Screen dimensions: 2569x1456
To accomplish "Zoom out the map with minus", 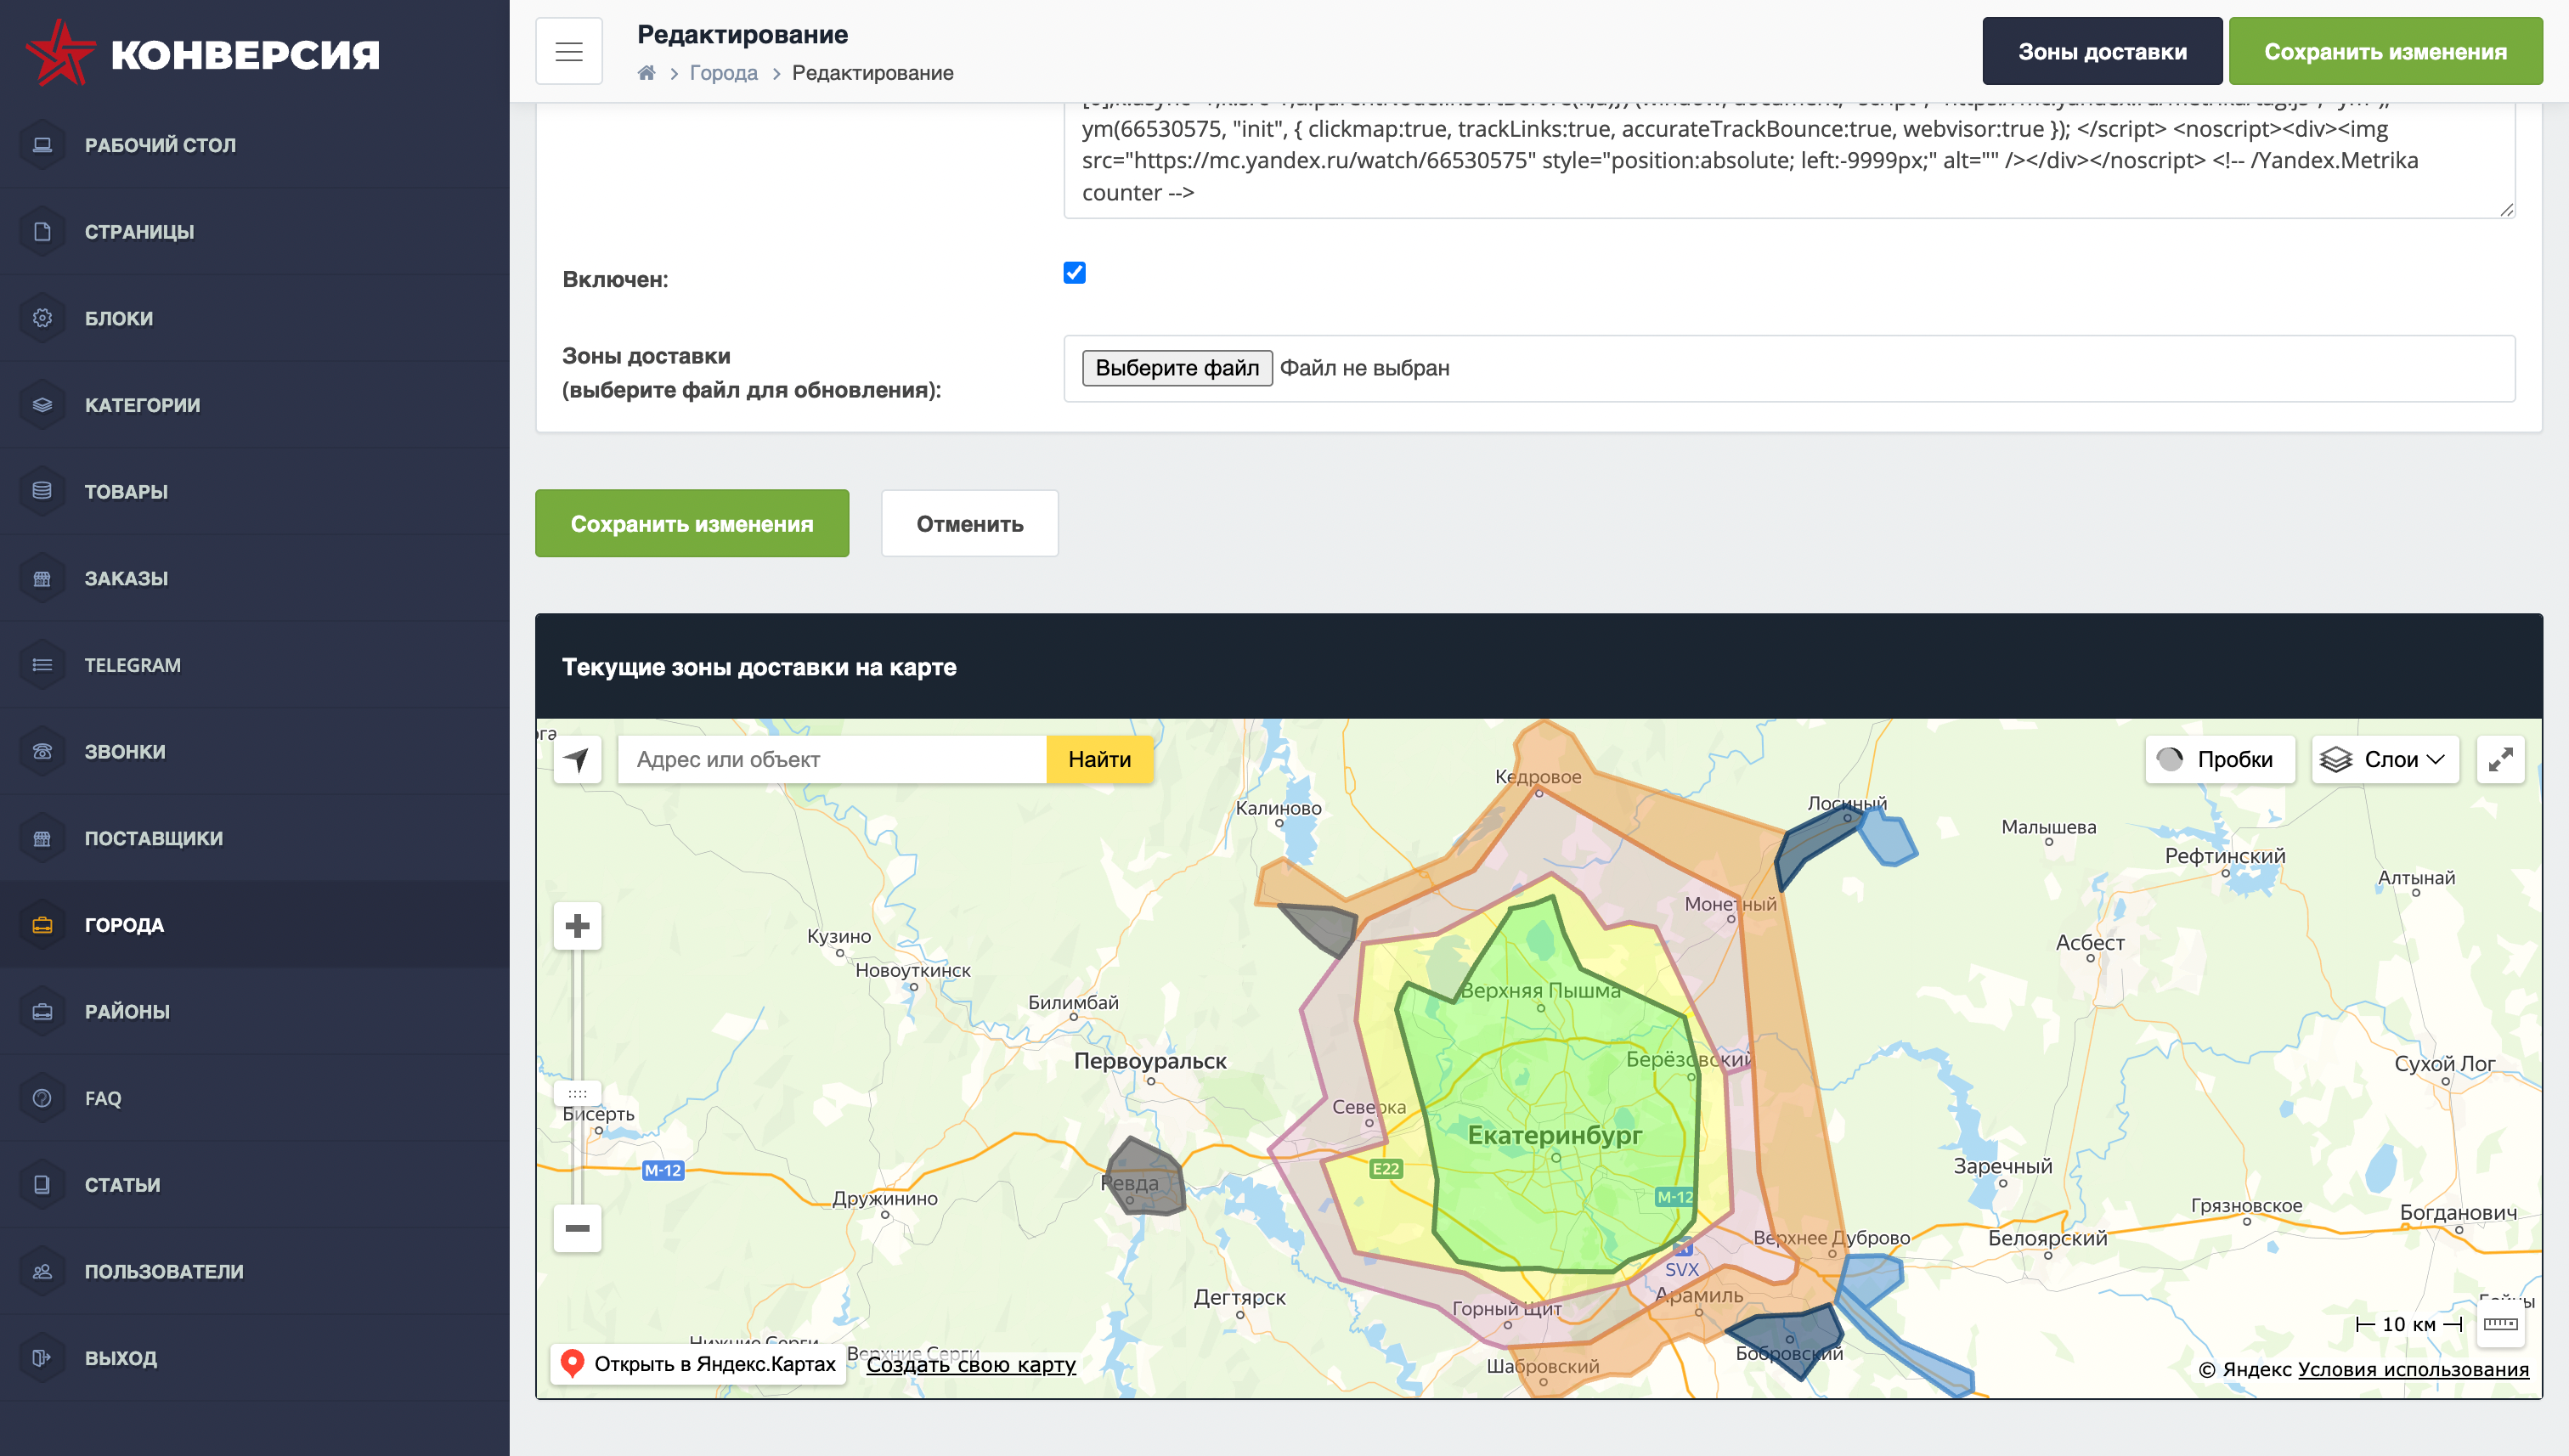I will click(577, 1227).
